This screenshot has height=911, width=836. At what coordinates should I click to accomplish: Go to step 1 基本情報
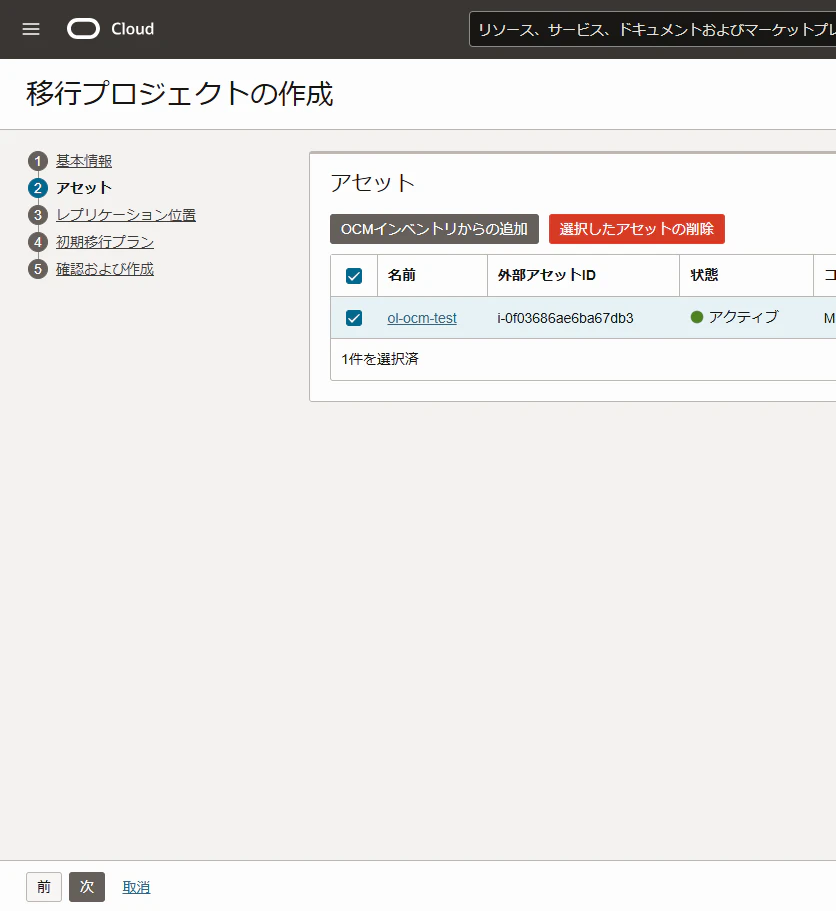[84, 161]
